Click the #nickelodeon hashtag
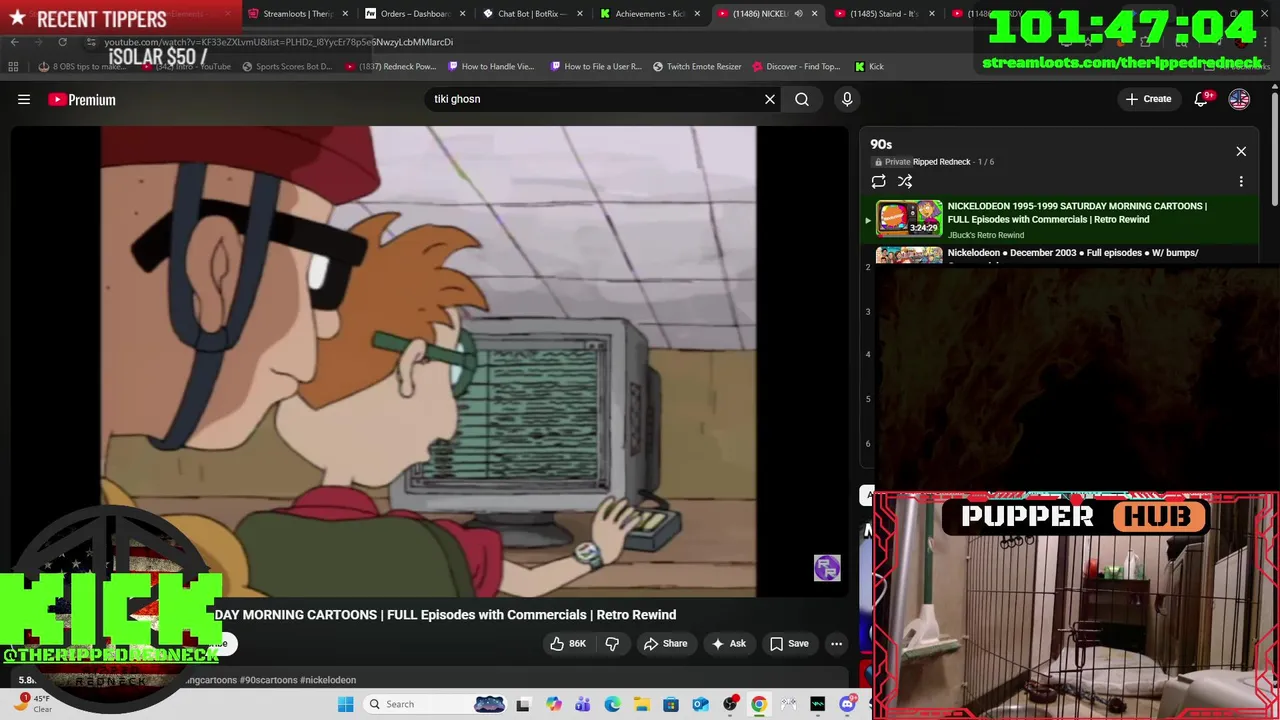 [327, 680]
